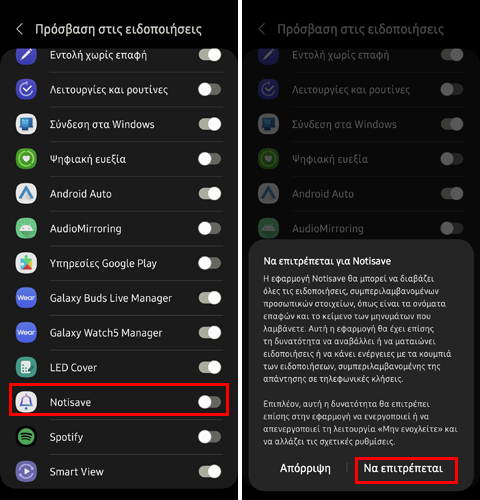Switch off the Android Auto toggle
480x500 pixels.
point(210,193)
